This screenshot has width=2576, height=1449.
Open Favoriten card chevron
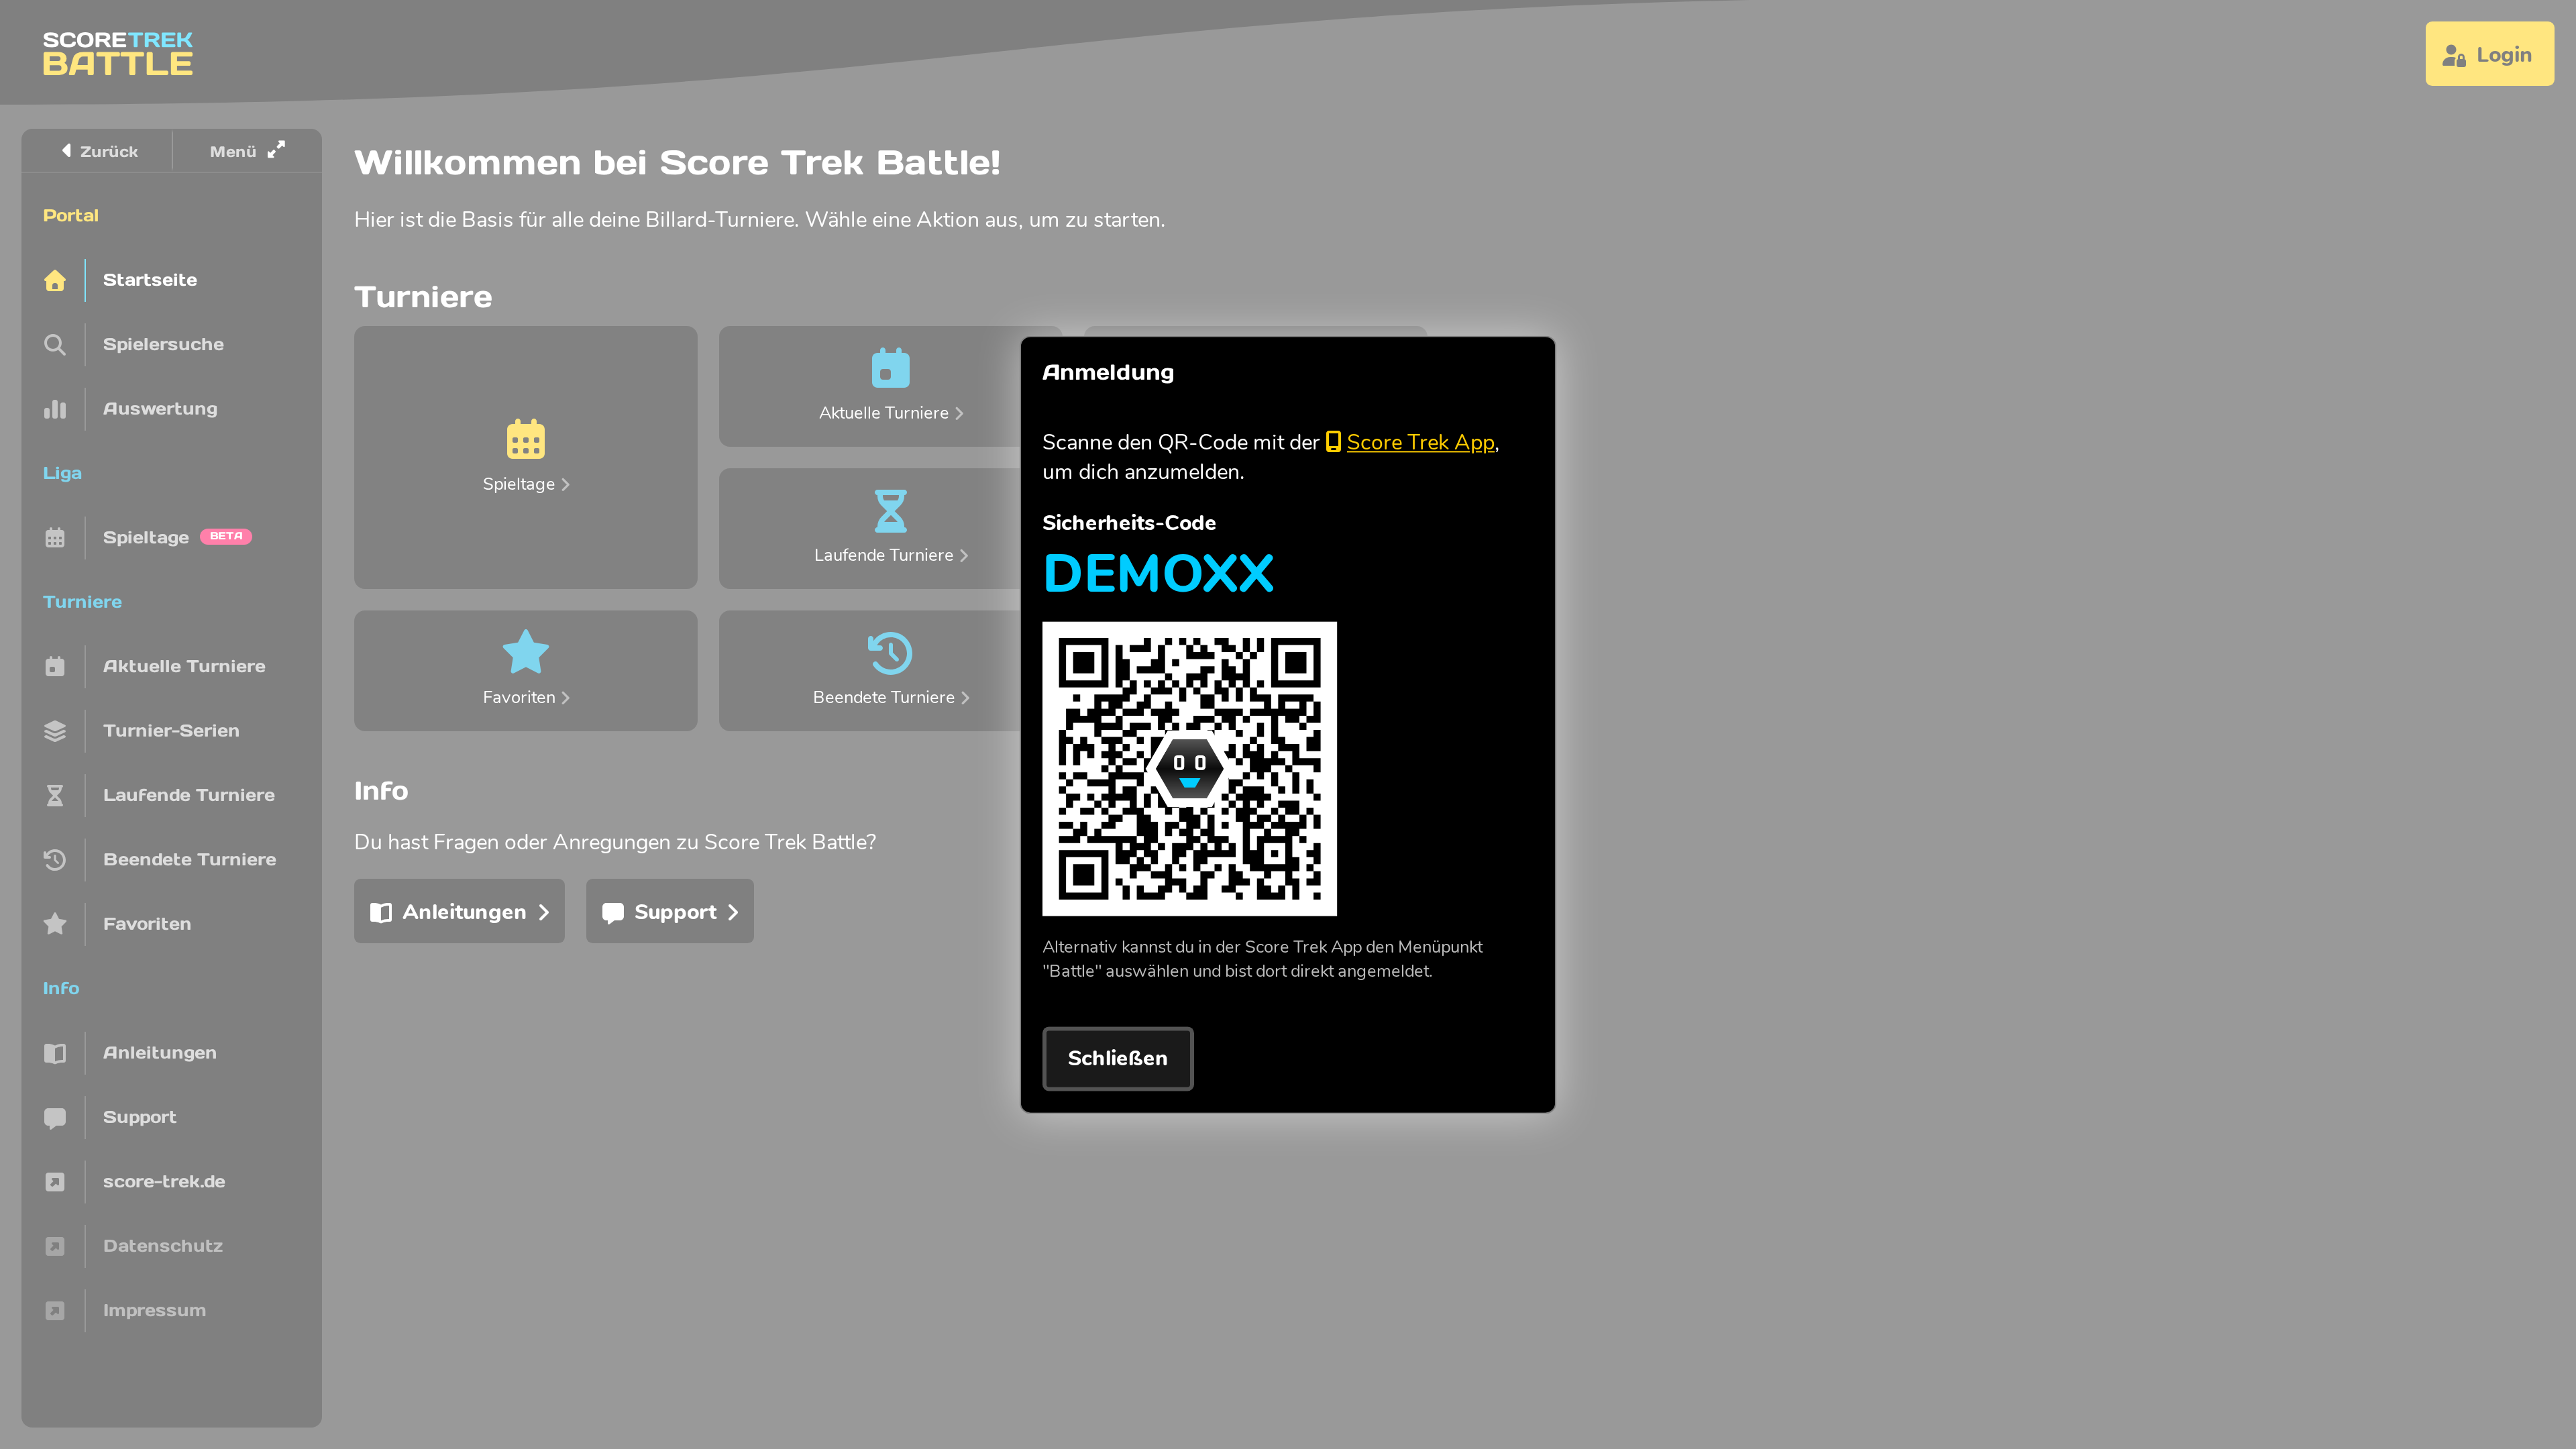click(566, 698)
